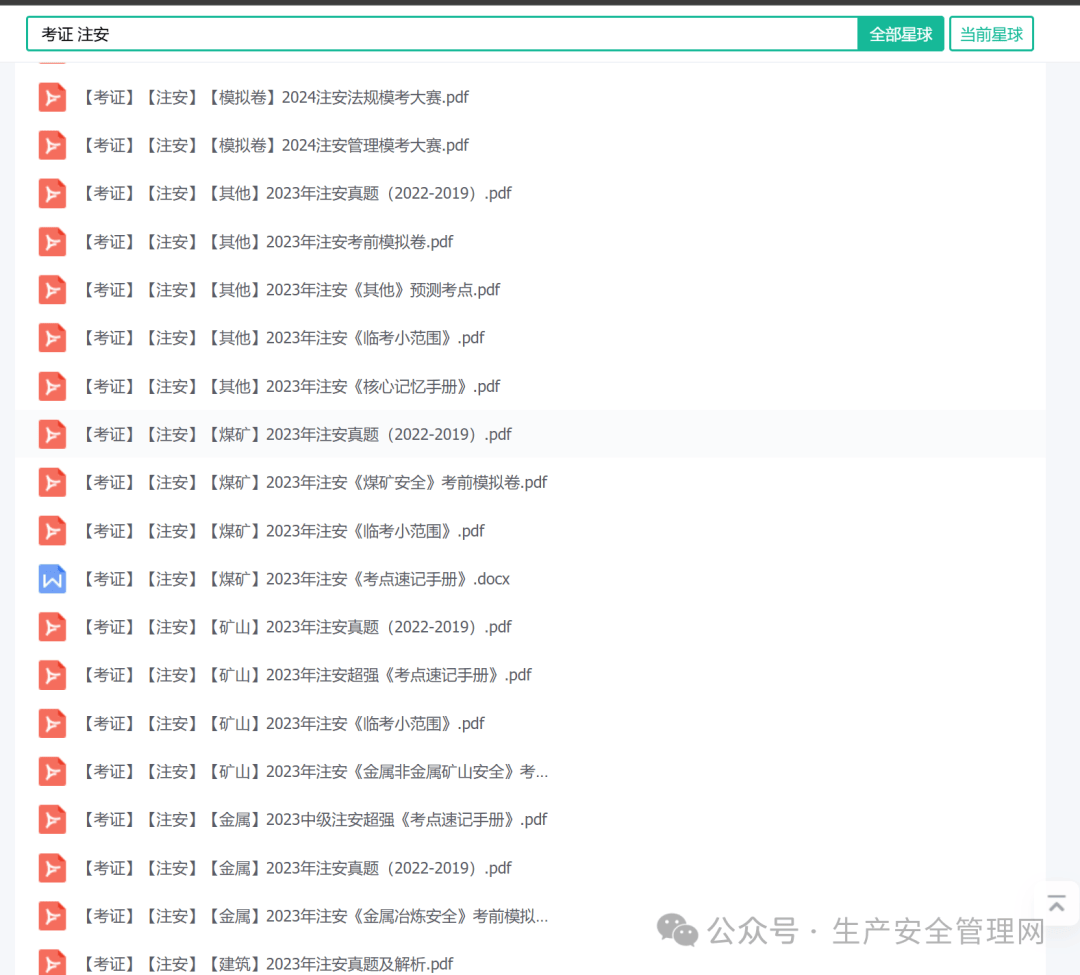Click PDF icon of 【其他】《临考小范围》 file
This screenshot has height=975, width=1080.
click(52, 338)
